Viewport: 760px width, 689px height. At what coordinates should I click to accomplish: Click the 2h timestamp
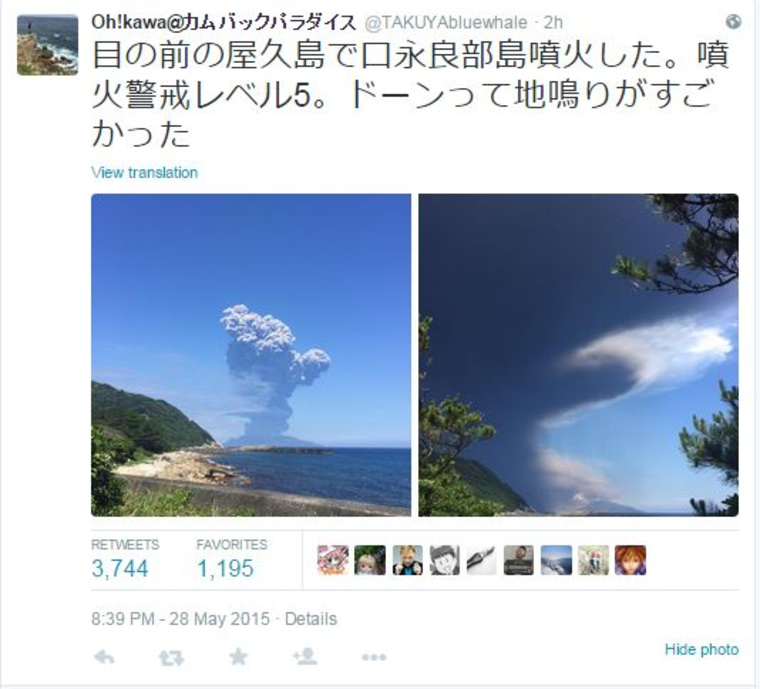click(x=553, y=22)
